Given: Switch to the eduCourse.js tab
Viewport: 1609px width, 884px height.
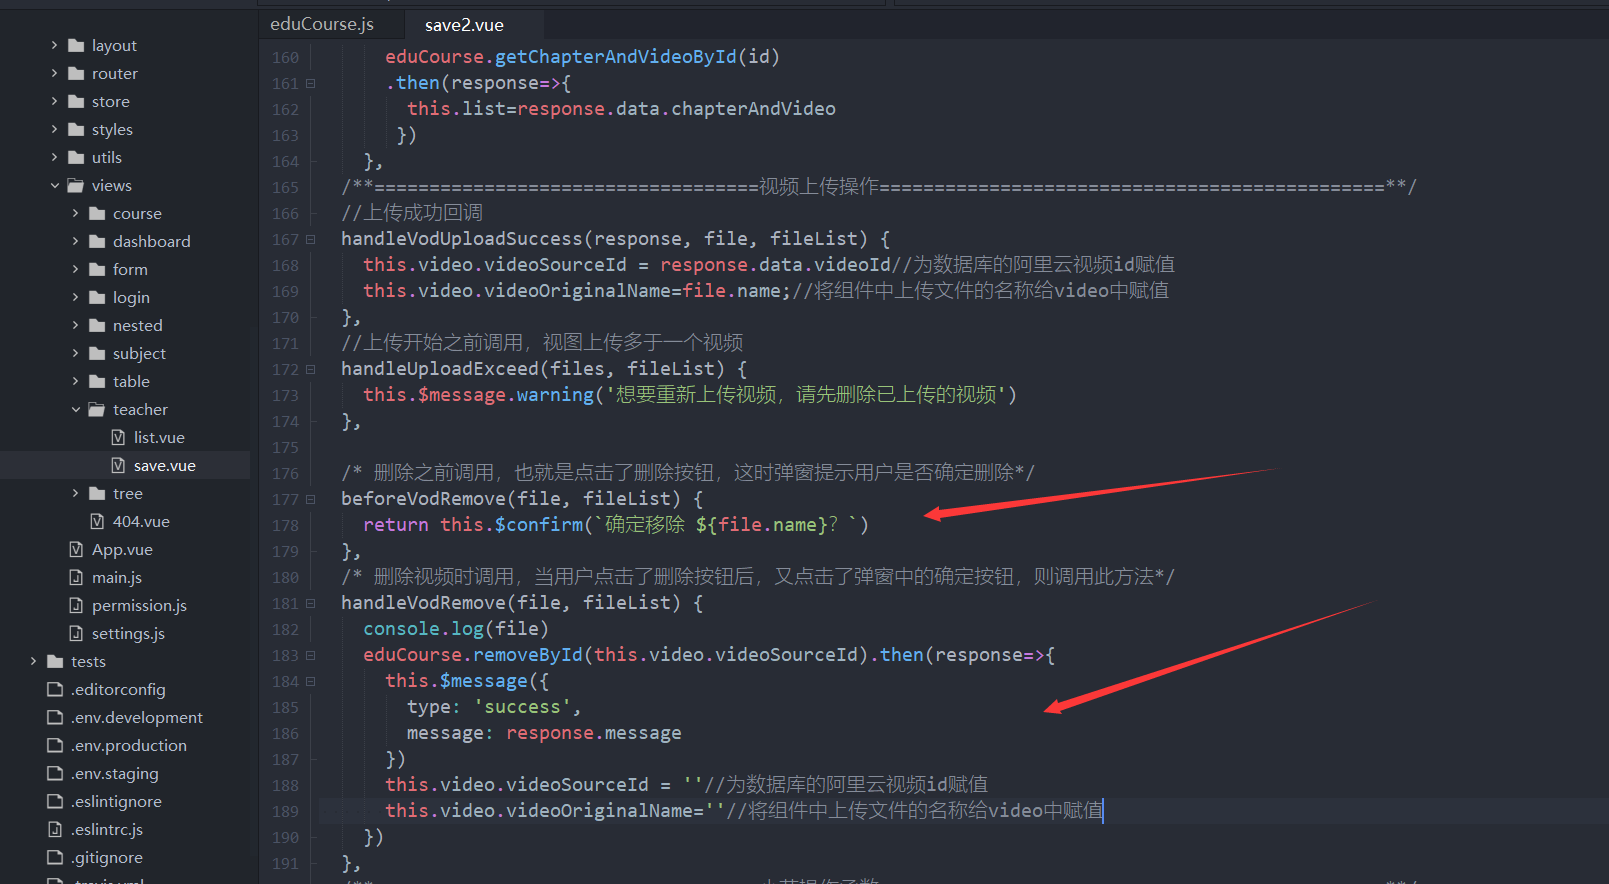Looking at the screenshot, I should (322, 24).
